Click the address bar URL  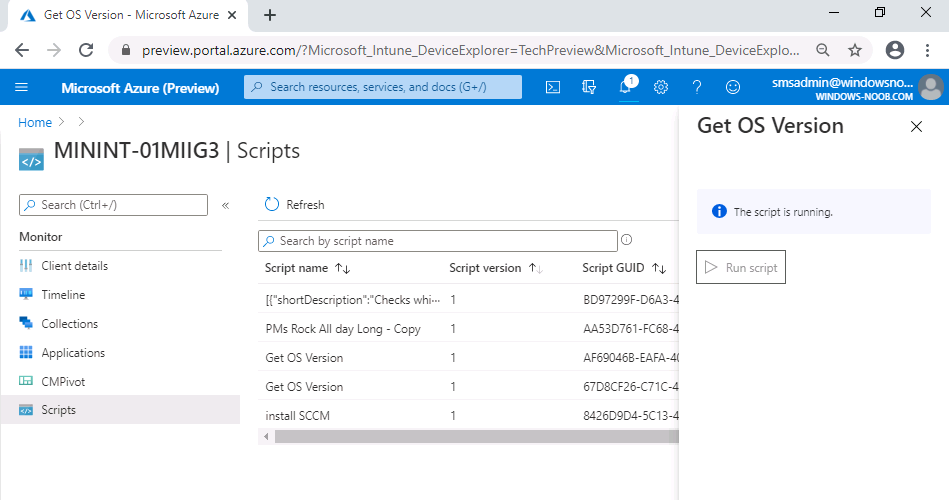470,50
